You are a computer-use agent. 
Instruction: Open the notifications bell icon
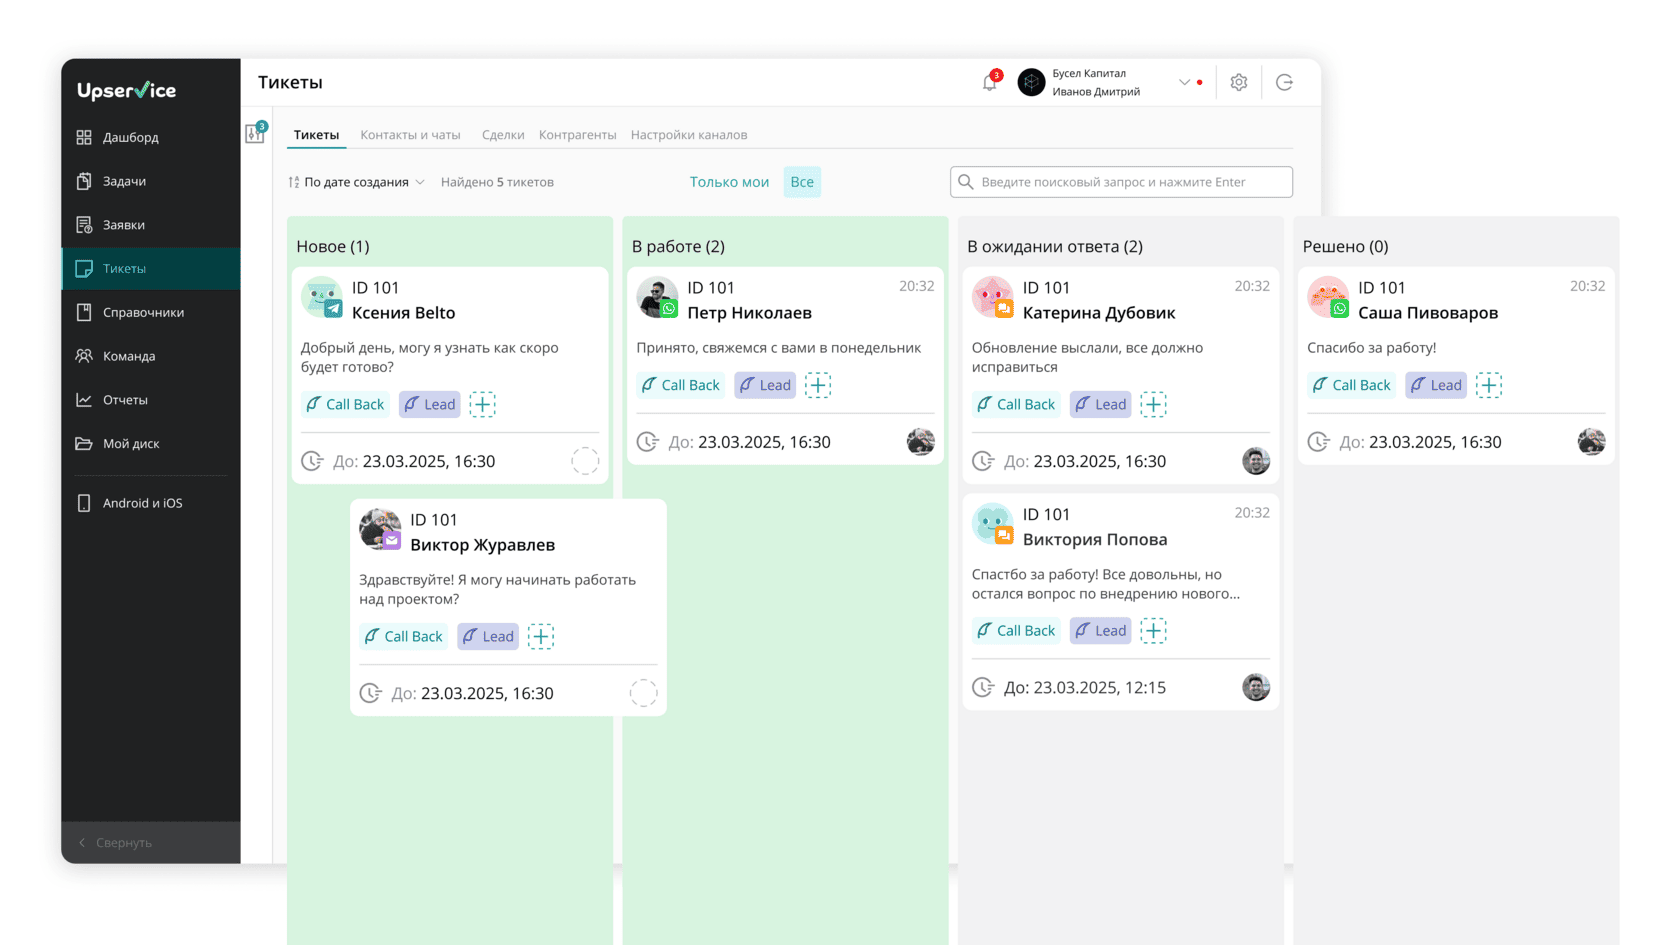click(x=990, y=83)
